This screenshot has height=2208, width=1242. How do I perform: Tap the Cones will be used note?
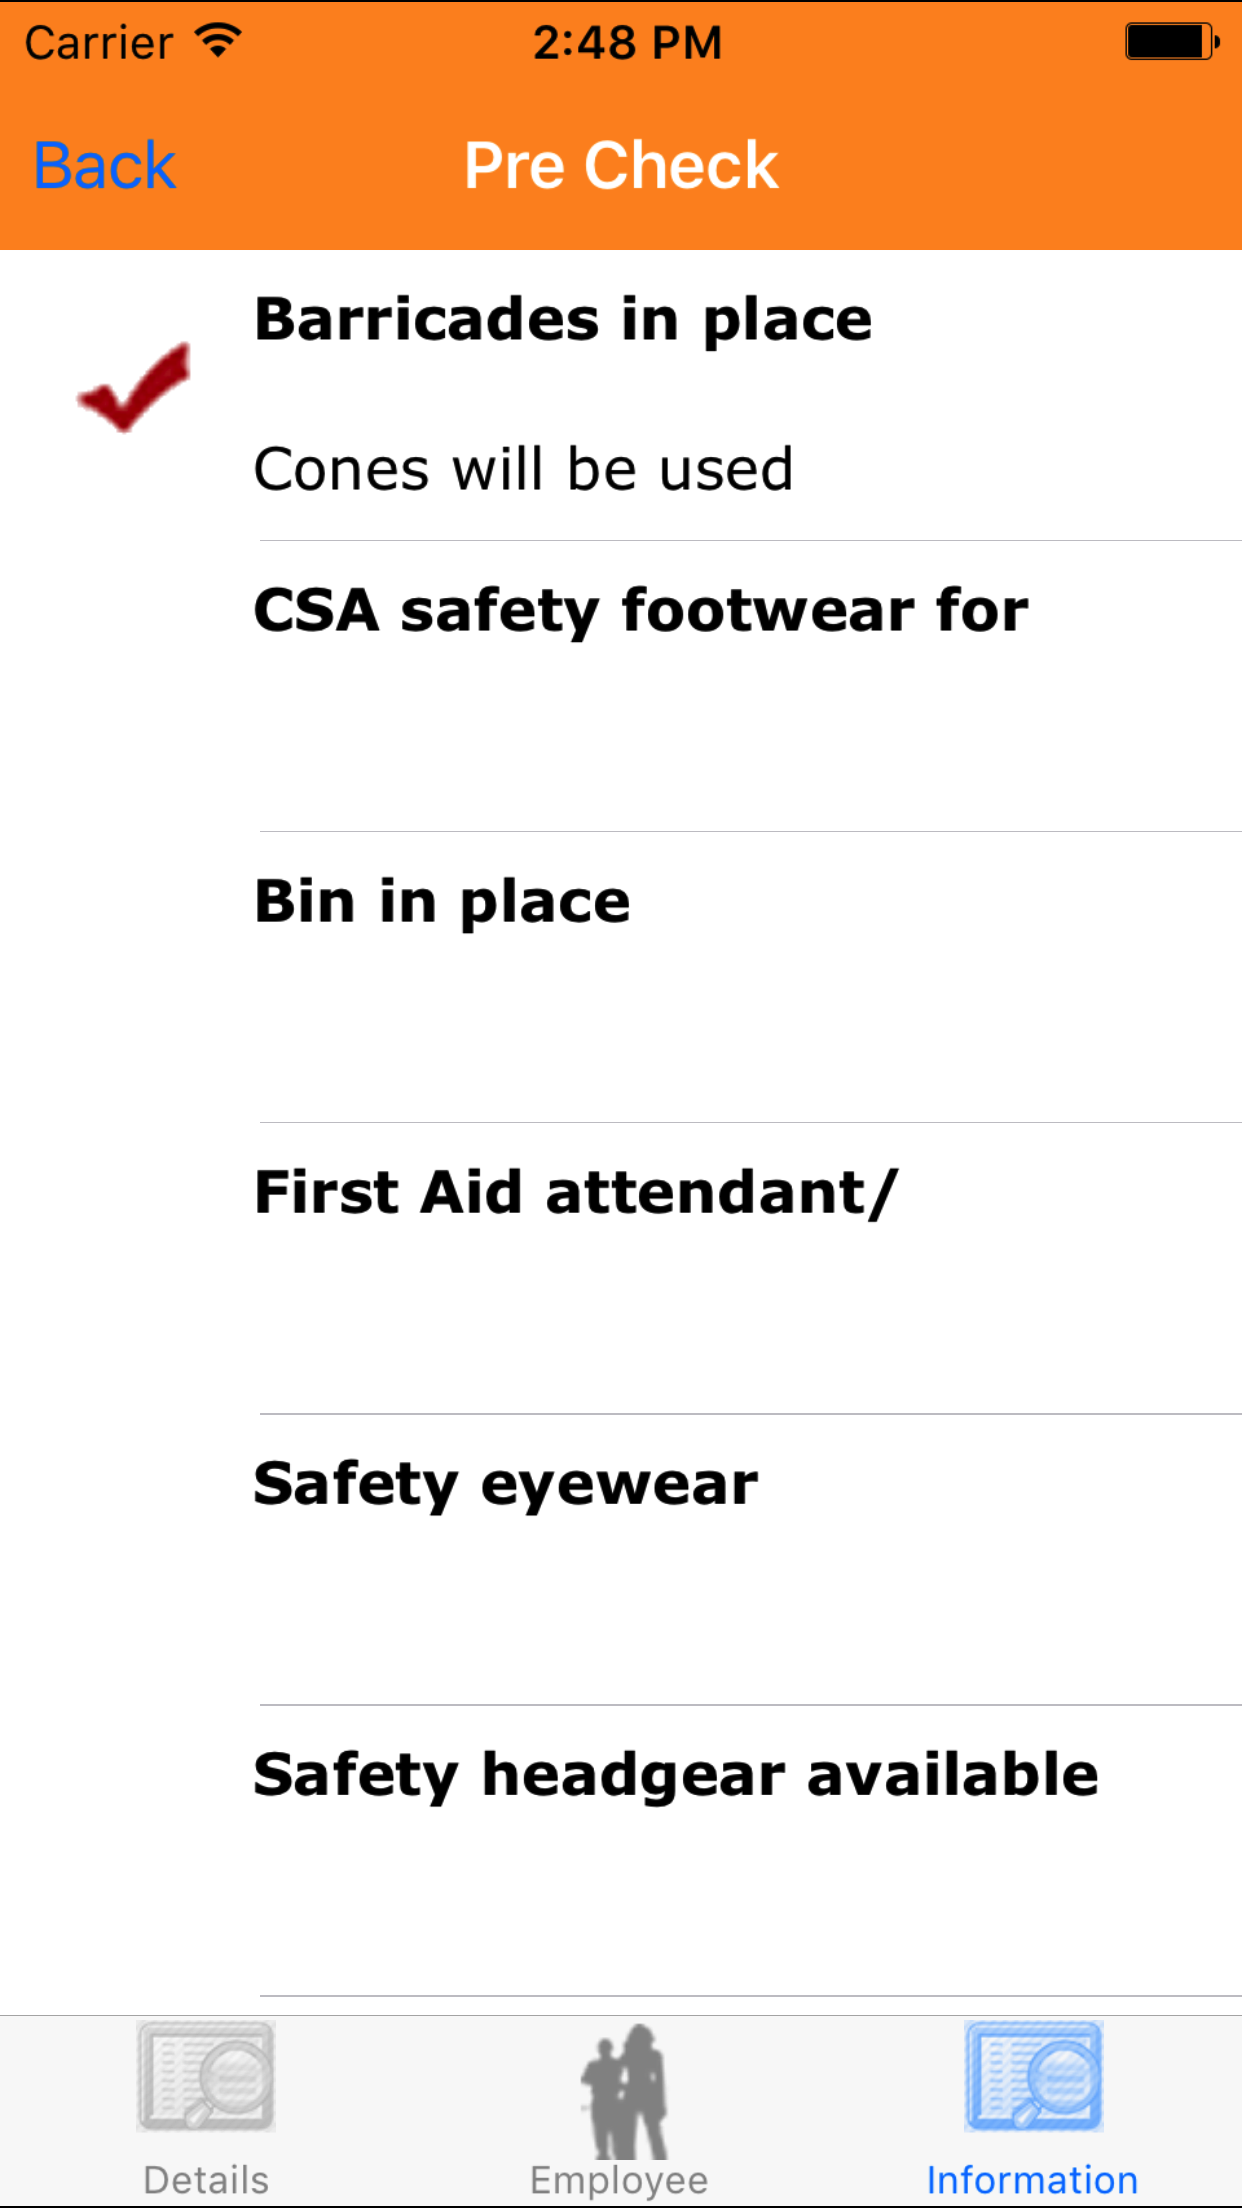tap(523, 469)
